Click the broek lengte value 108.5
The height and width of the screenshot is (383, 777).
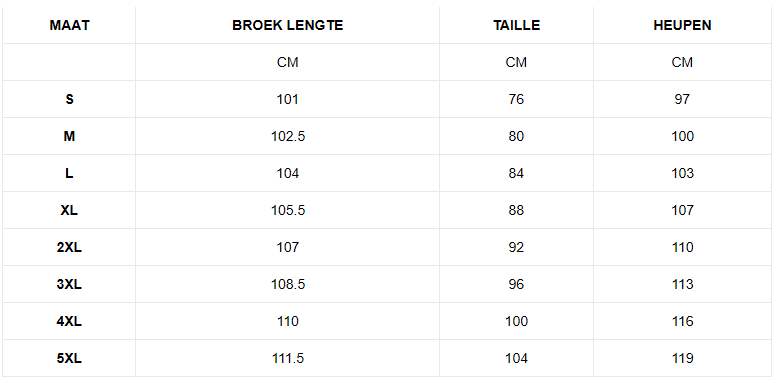click(x=288, y=284)
